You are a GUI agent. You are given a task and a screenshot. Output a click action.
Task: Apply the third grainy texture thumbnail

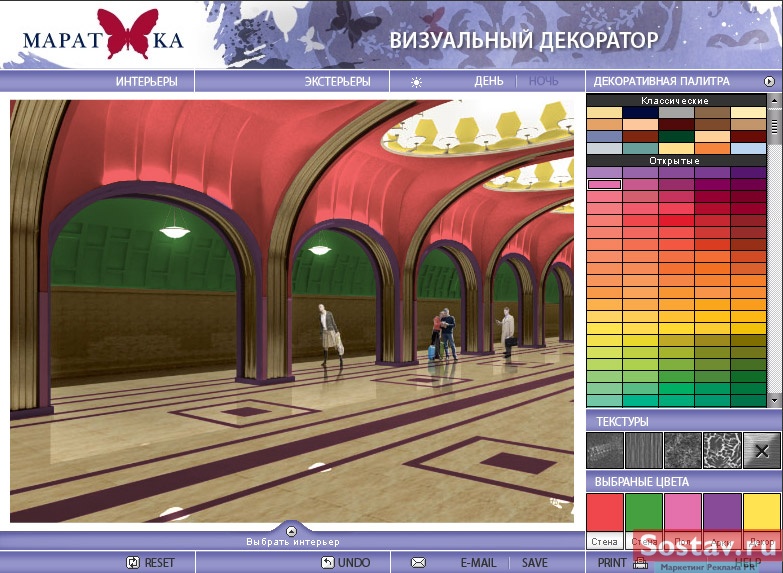[x=683, y=451]
